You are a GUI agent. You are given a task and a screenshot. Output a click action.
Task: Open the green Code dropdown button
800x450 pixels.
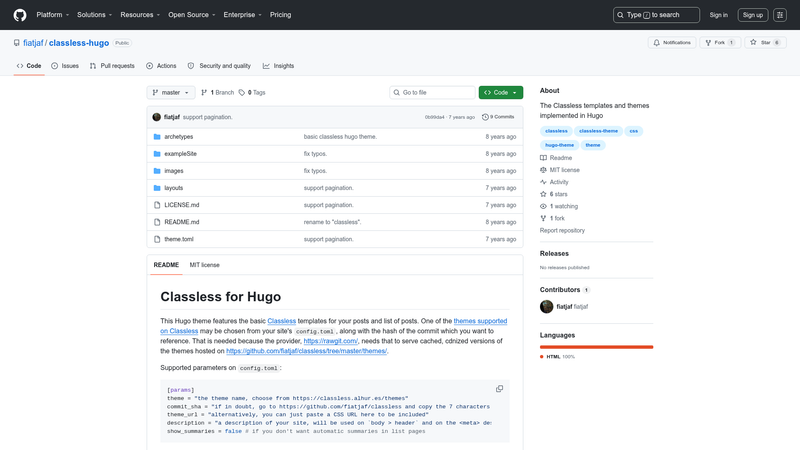coord(501,92)
